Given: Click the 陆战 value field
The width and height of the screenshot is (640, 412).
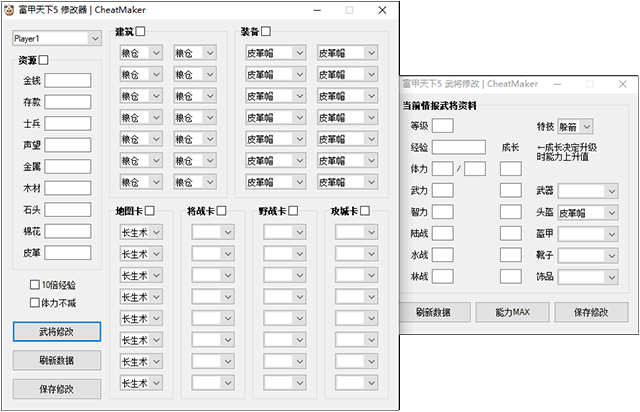Looking at the screenshot, I should (x=442, y=233).
